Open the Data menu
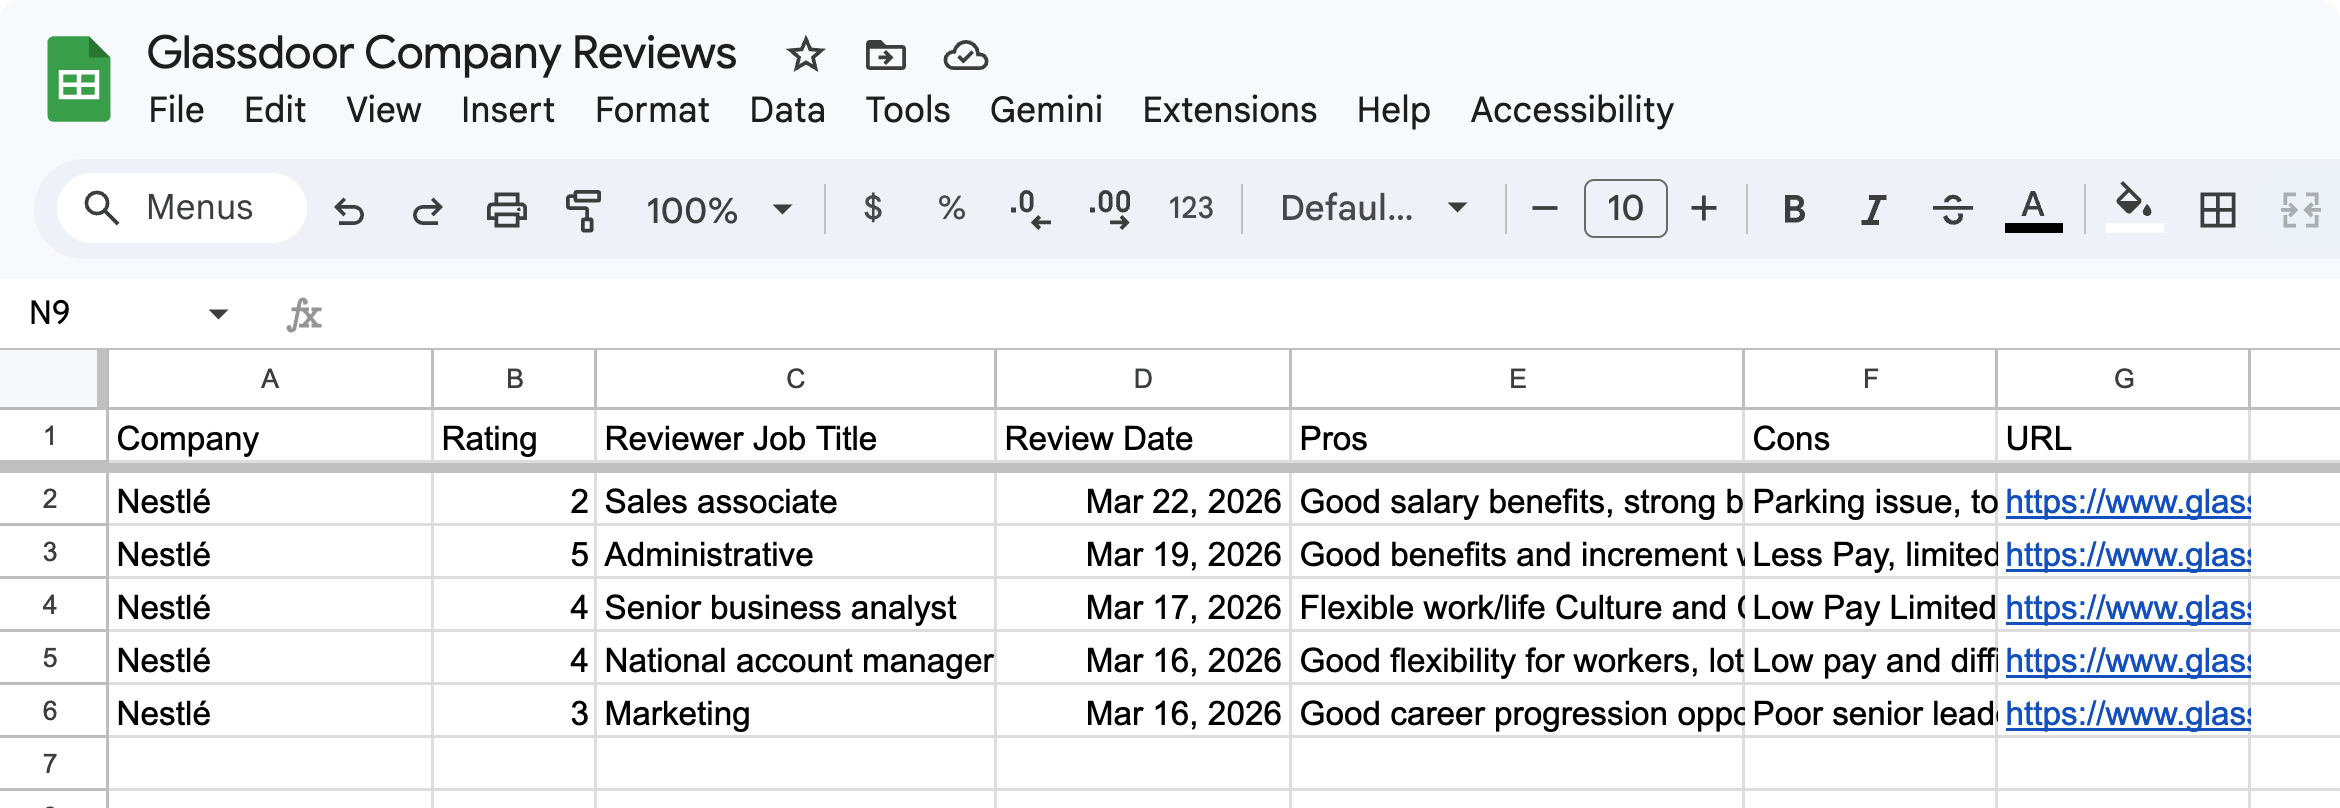This screenshot has width=2340, height=808. 787,110
